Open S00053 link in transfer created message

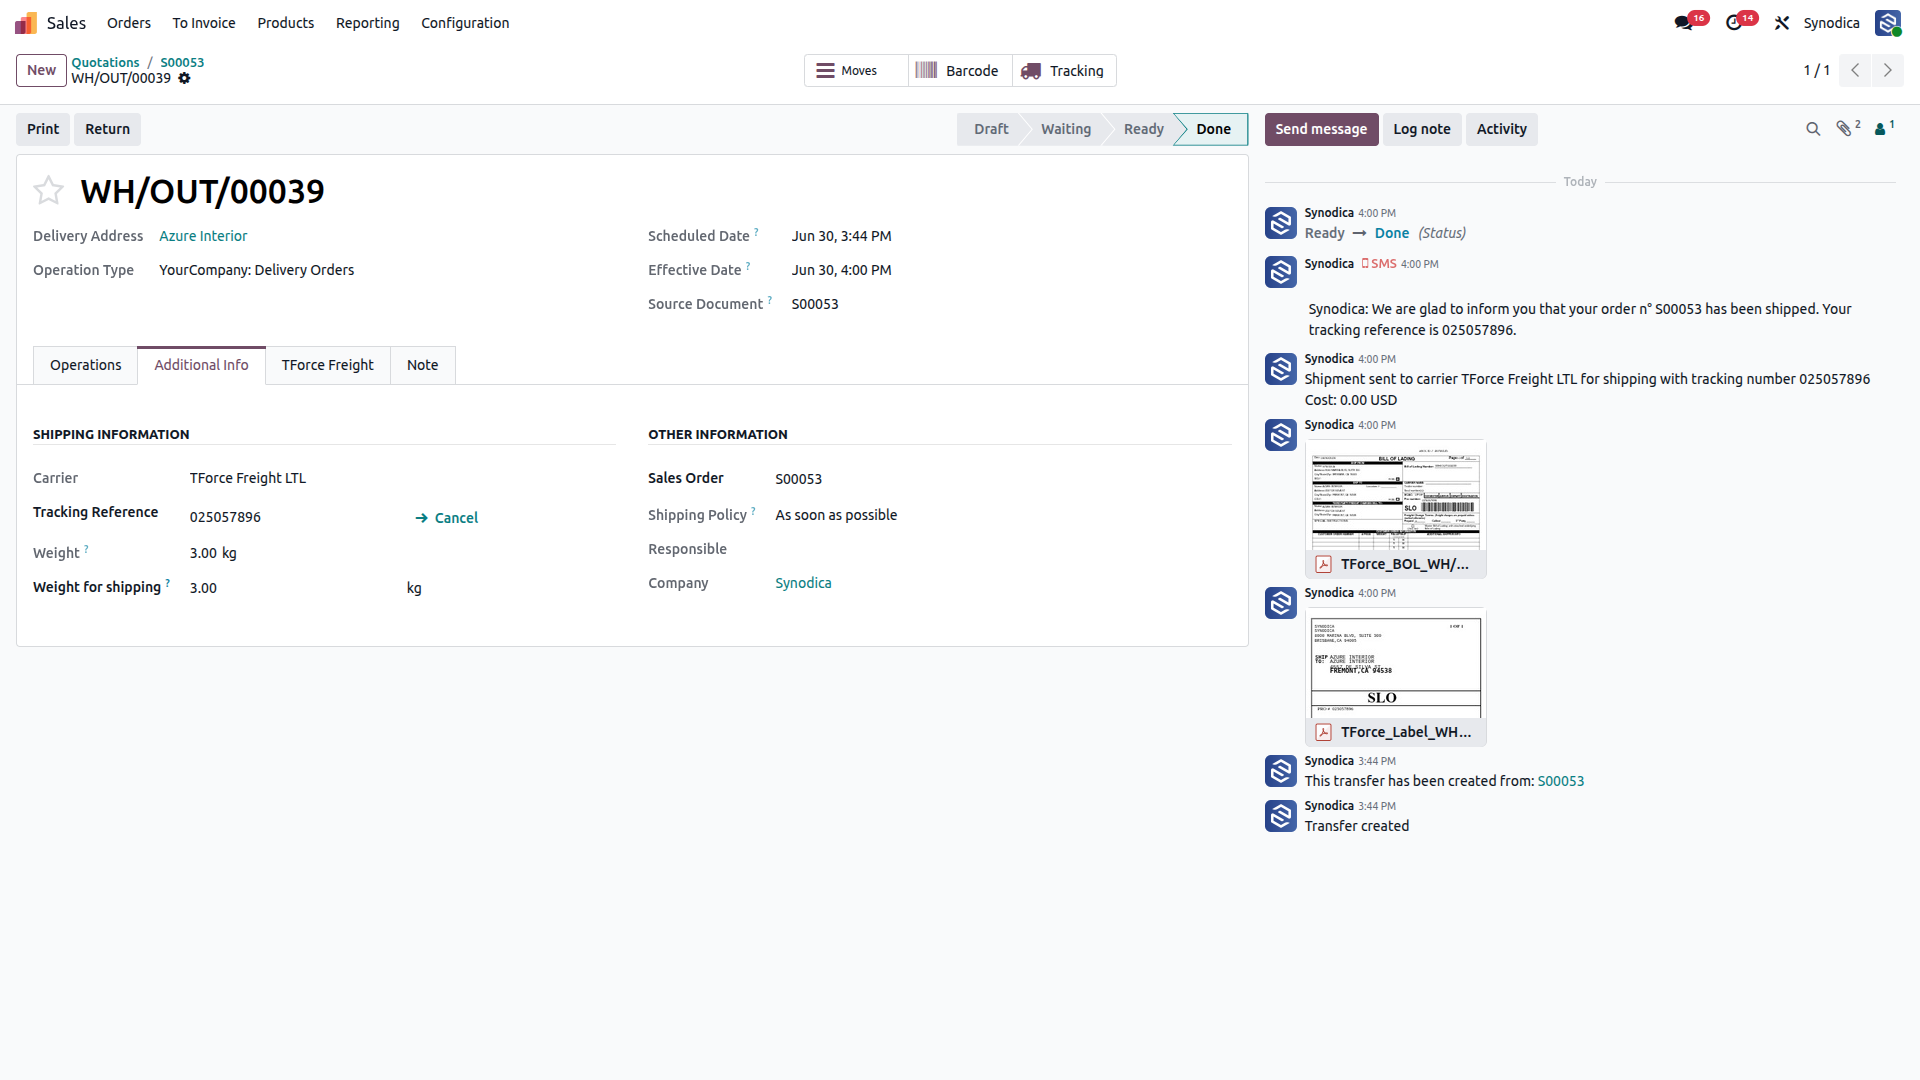pos(1561,781)
